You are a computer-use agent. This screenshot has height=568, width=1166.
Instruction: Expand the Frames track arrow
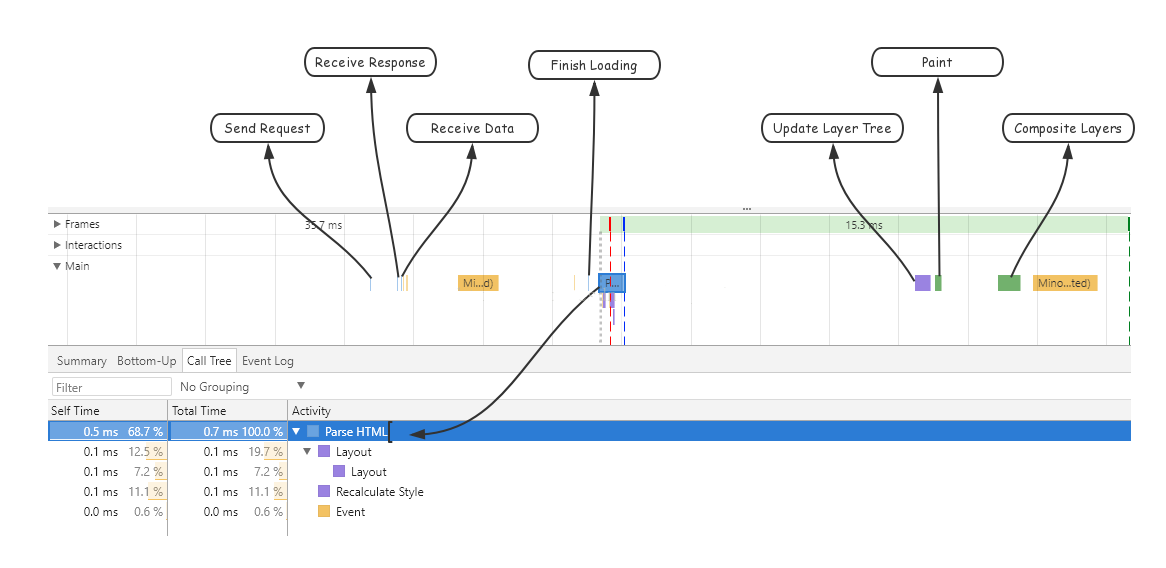[x=57, y=224]
